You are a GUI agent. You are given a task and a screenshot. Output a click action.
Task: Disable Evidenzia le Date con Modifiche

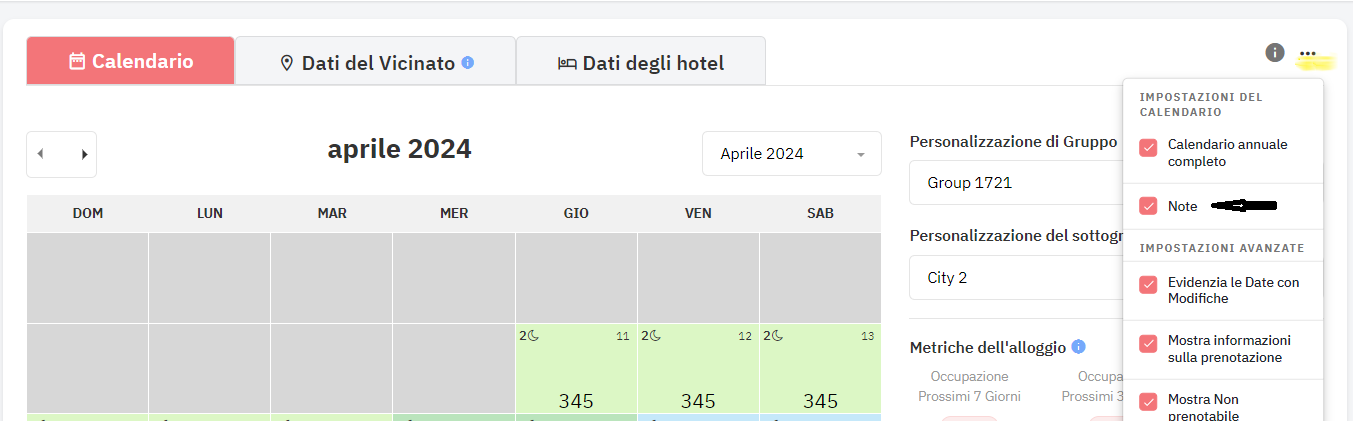pyautogui.click(x=1148, y=285)
